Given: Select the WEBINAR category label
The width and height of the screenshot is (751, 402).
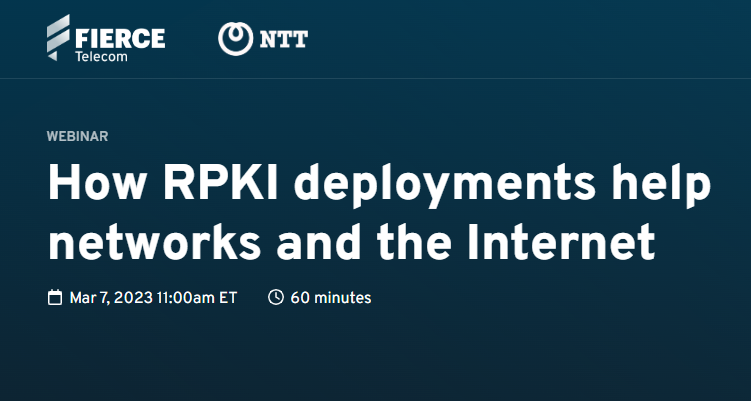Looking at the screenshot, I should tap(77, 137).
